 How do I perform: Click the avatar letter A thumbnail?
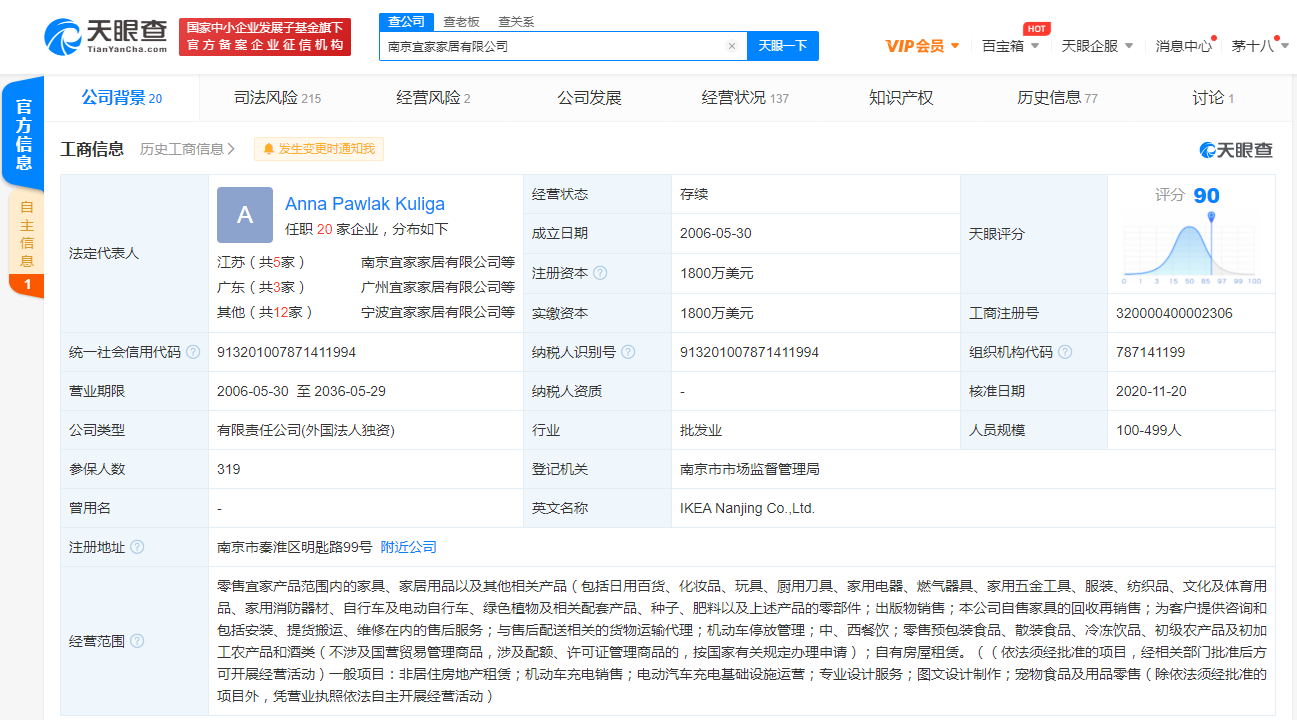coord(245,215)
